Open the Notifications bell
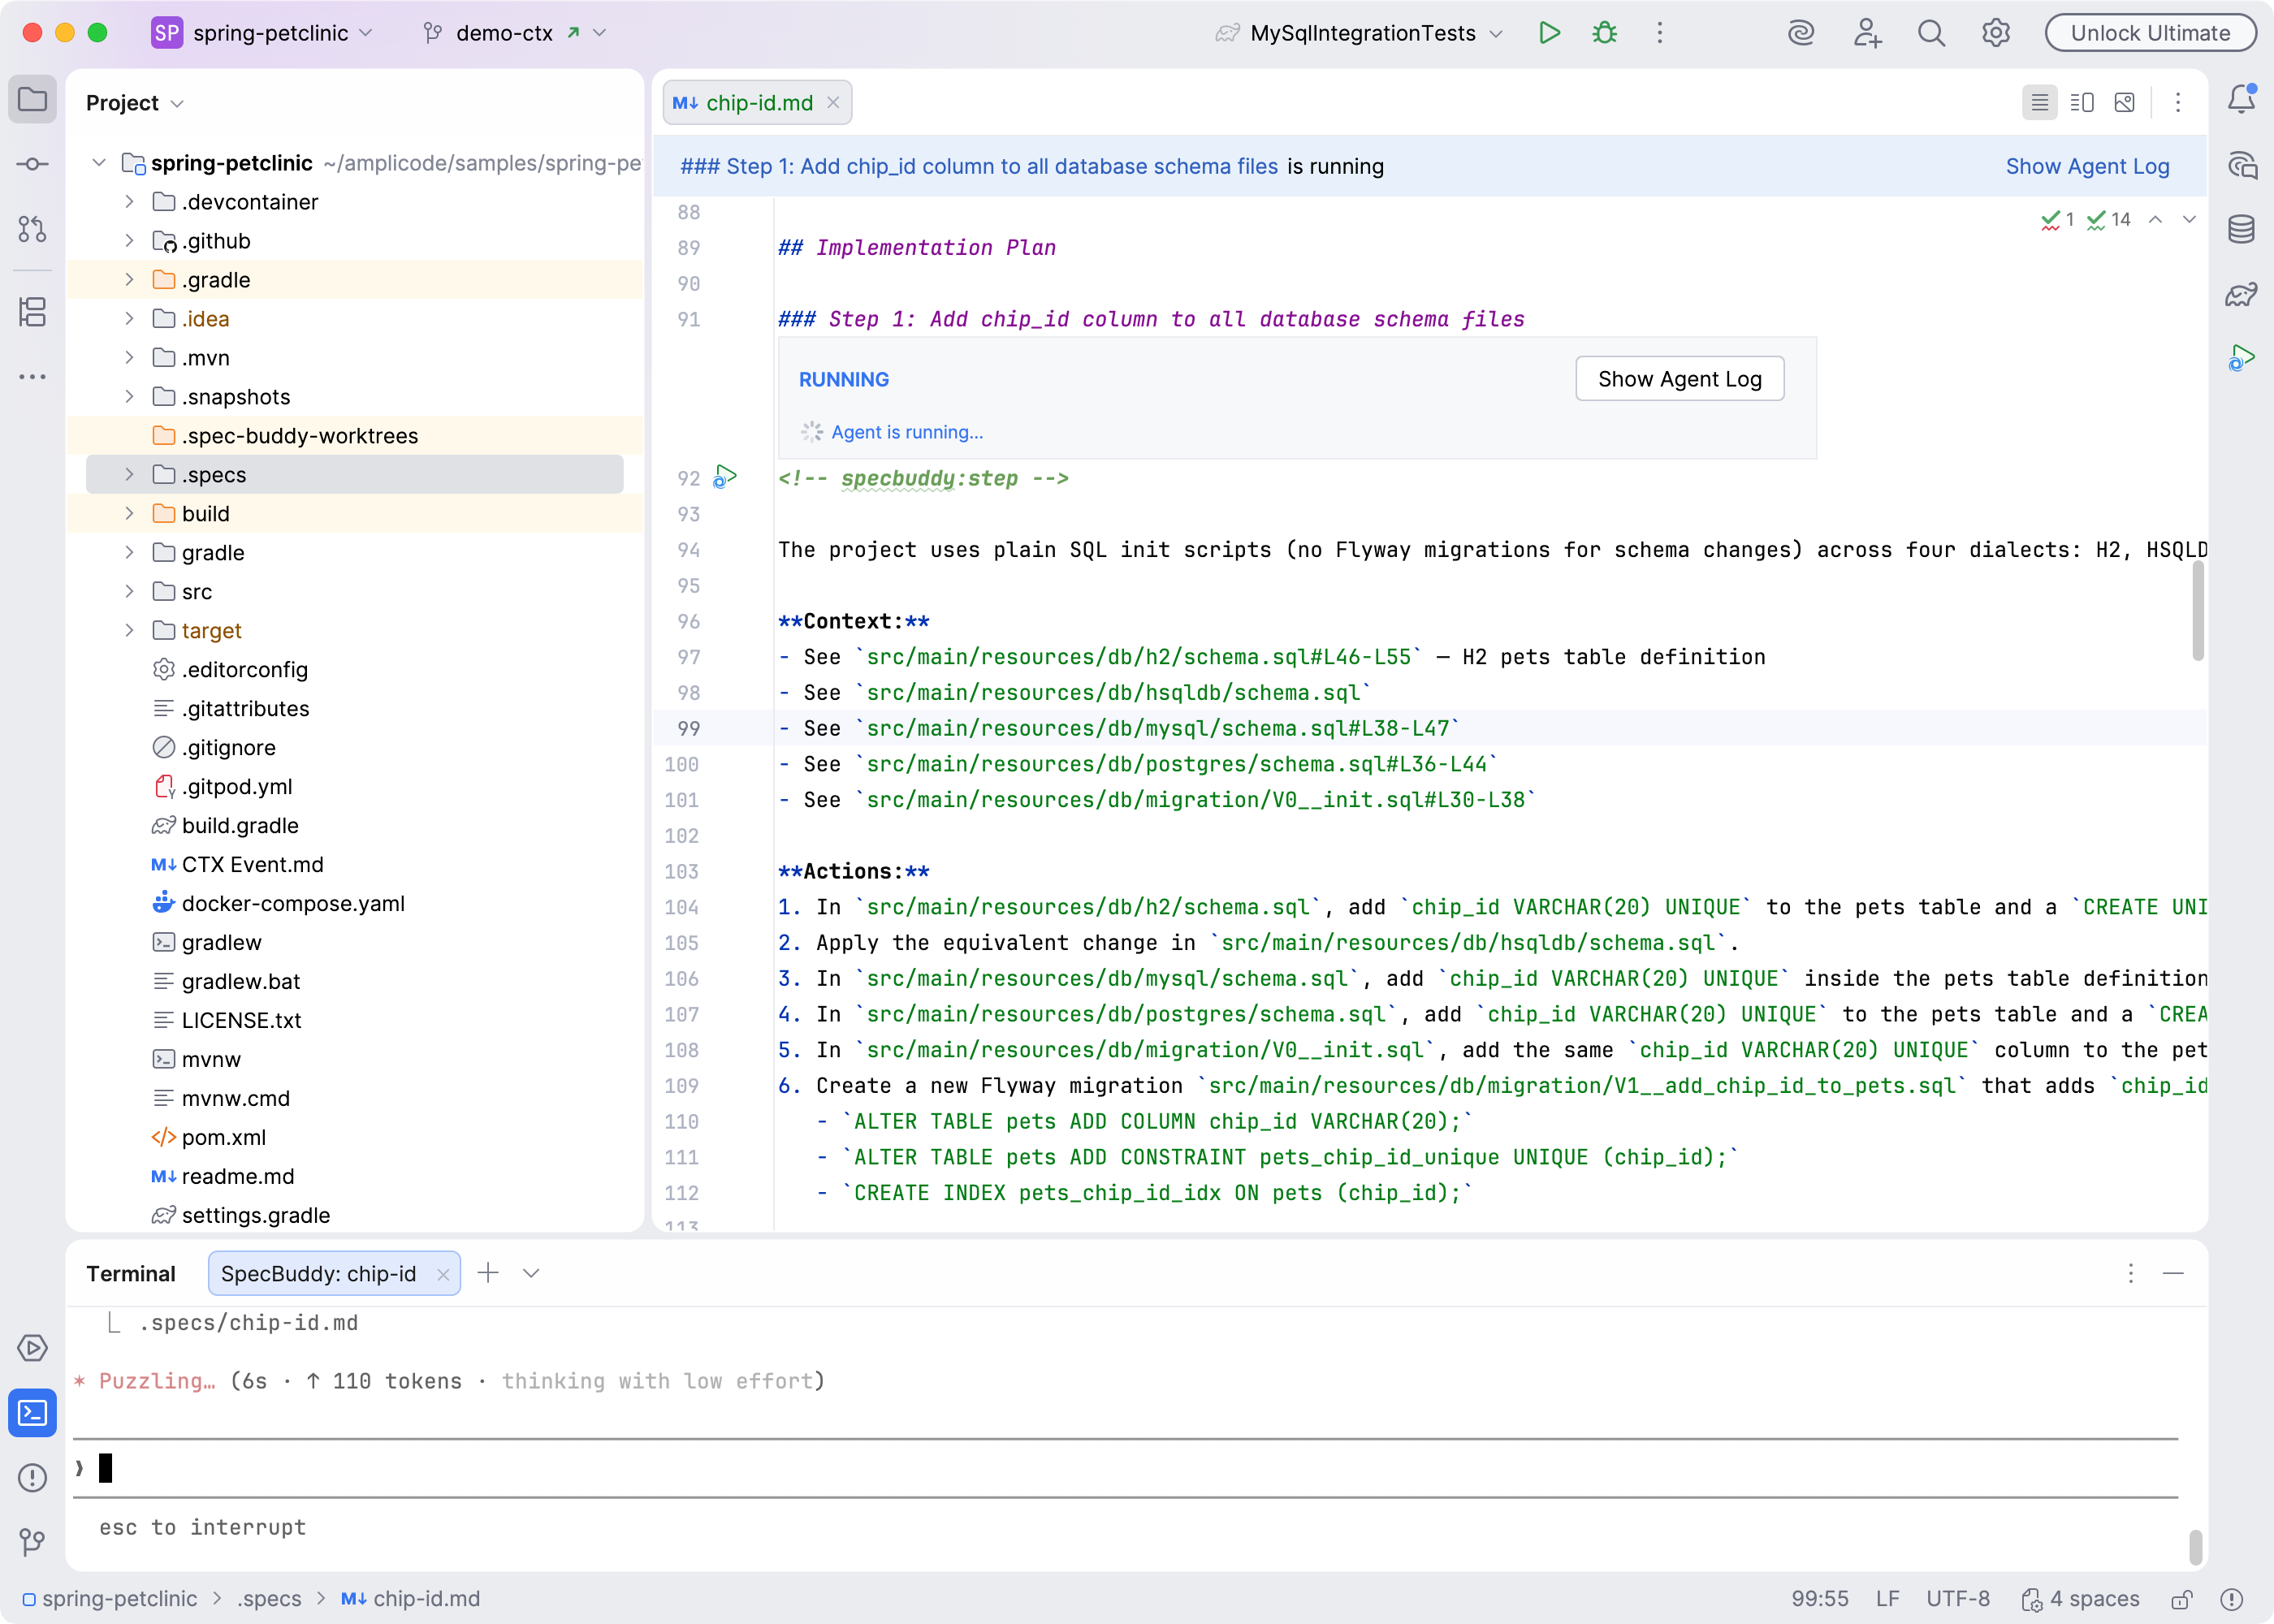This screenshot has width=2274, height=1624. (x=2241, y=99)
